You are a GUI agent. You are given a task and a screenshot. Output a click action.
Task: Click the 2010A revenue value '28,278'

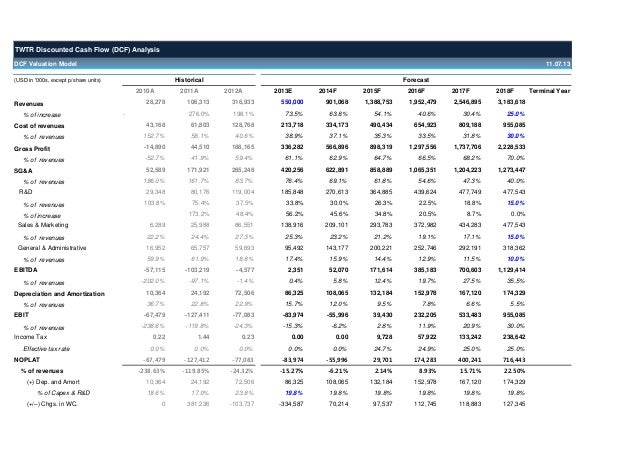click(x=155, y=102)
